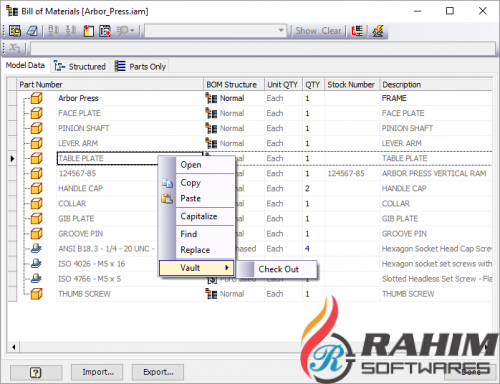Click the Renumber Items toolbar icon

pos(71,31)
